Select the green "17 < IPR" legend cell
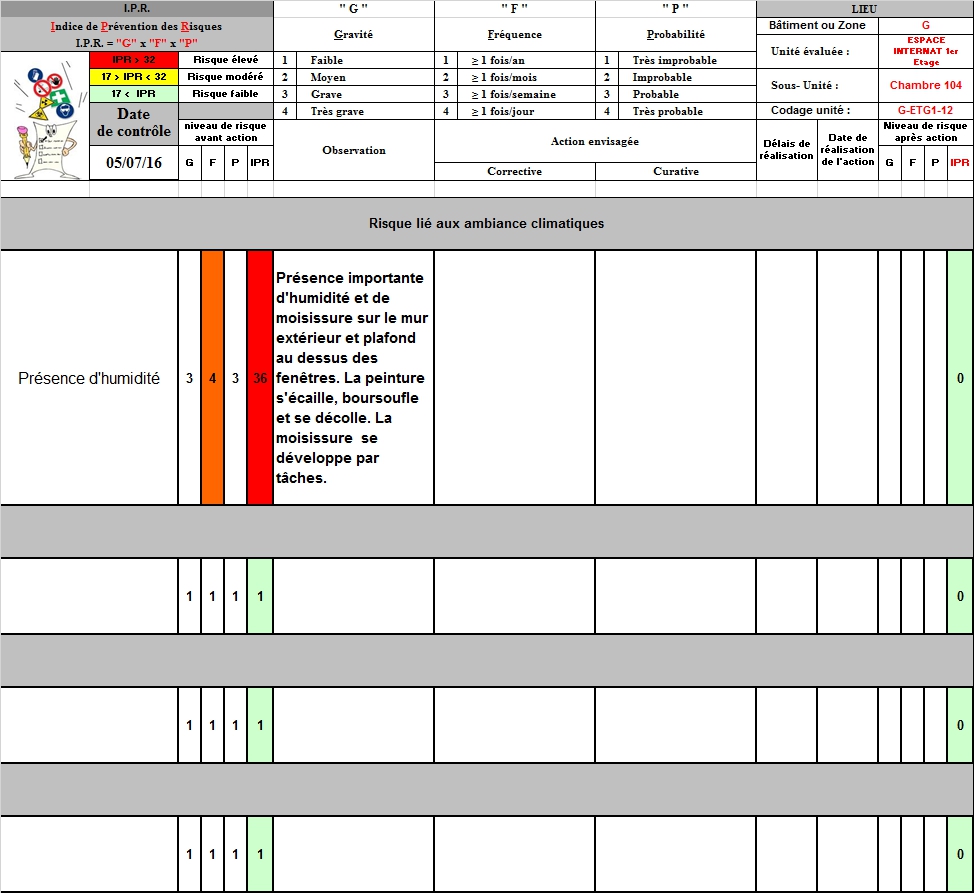The height and width of the screenshot is (893, 974). (133, 94)
